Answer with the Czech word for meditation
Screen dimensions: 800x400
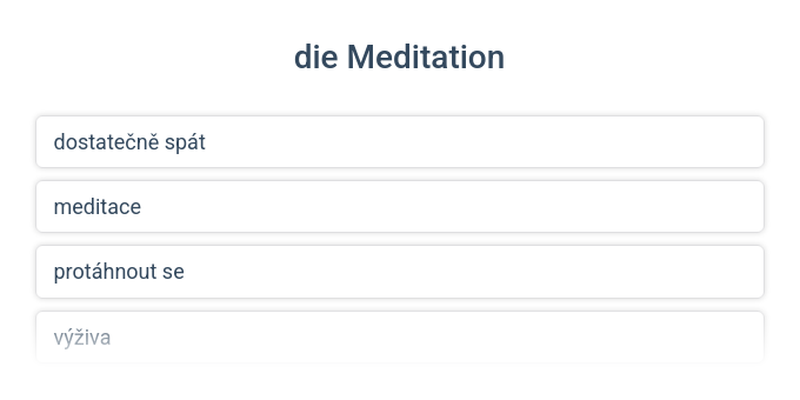point(400,207)
